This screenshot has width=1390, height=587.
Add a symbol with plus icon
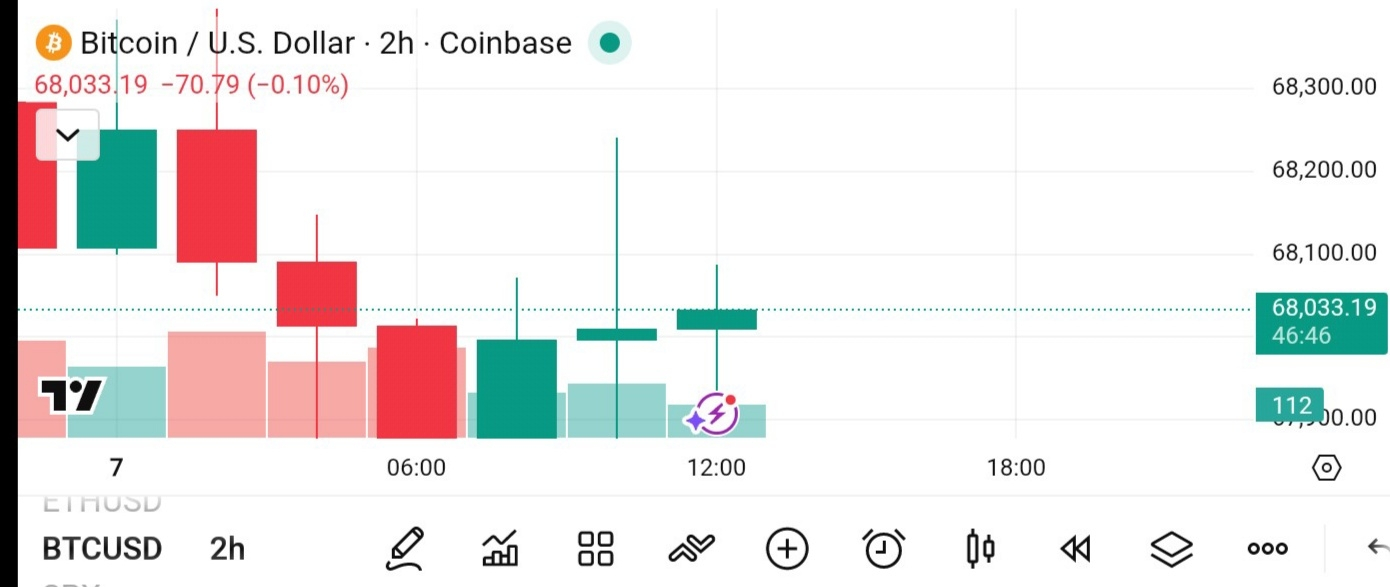[787, 548]
